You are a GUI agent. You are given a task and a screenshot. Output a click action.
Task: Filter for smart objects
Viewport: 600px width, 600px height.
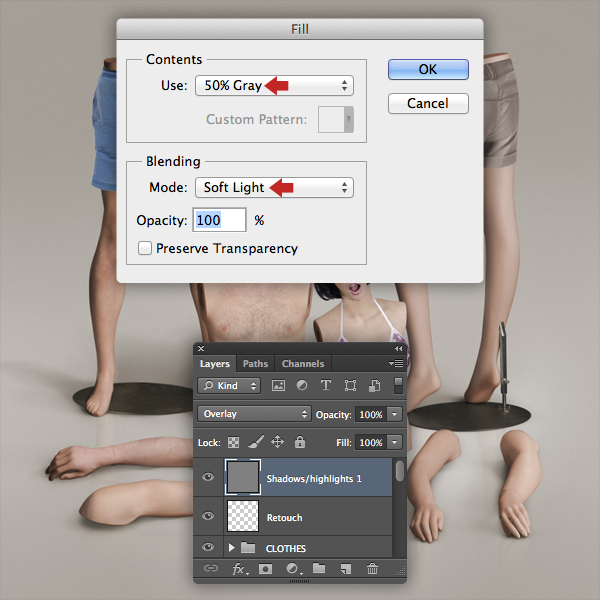[374, 385]
